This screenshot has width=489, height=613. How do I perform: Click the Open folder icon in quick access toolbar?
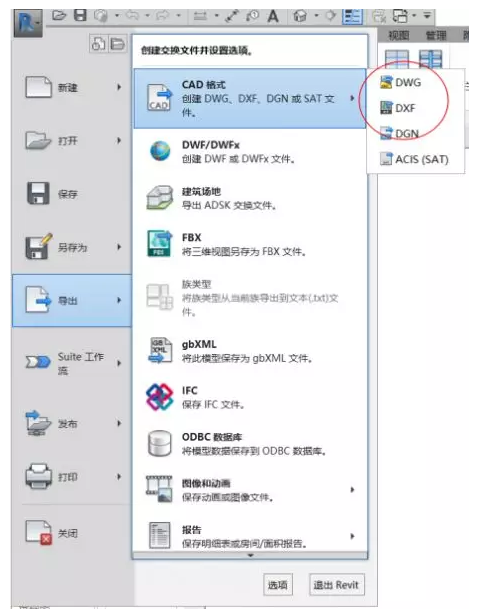pos(59,16)
